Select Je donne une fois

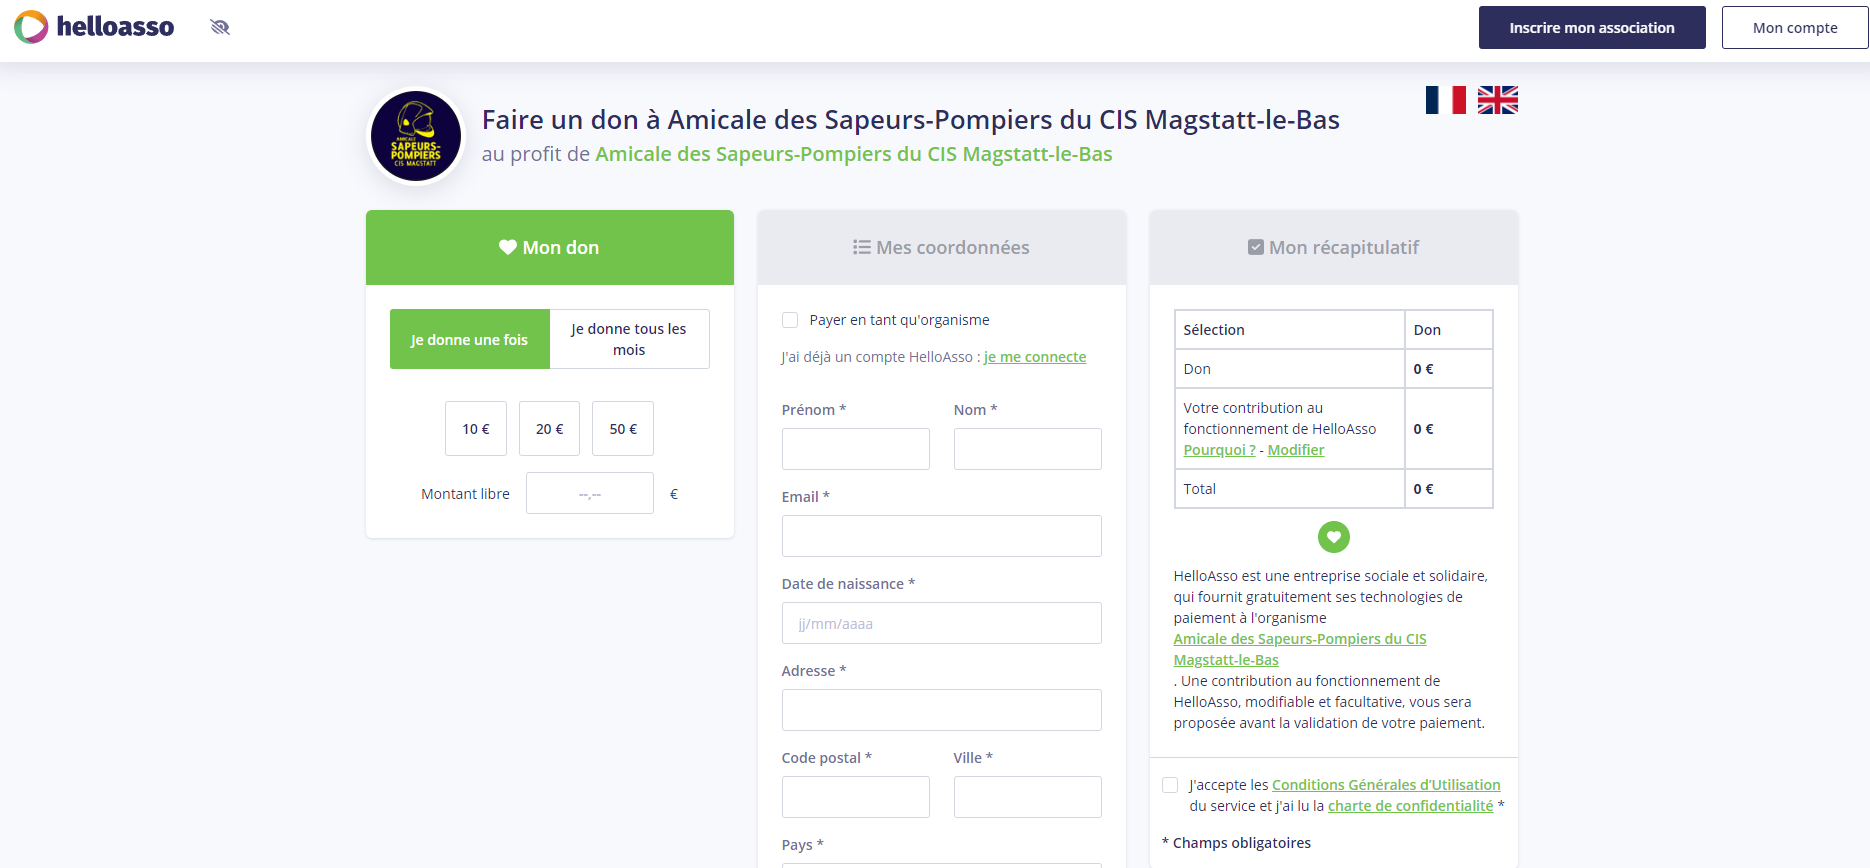[x=470, y=339]
